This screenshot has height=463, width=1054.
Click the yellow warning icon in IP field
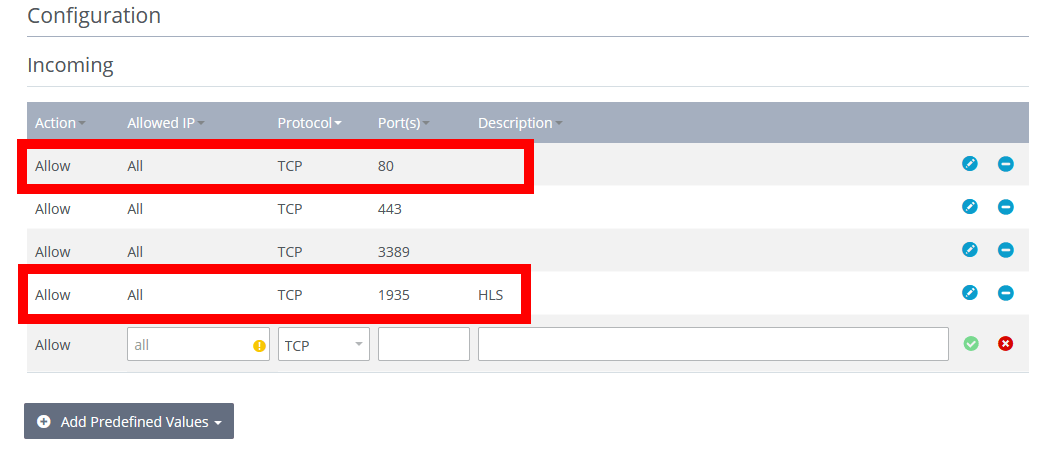[259, 345]
